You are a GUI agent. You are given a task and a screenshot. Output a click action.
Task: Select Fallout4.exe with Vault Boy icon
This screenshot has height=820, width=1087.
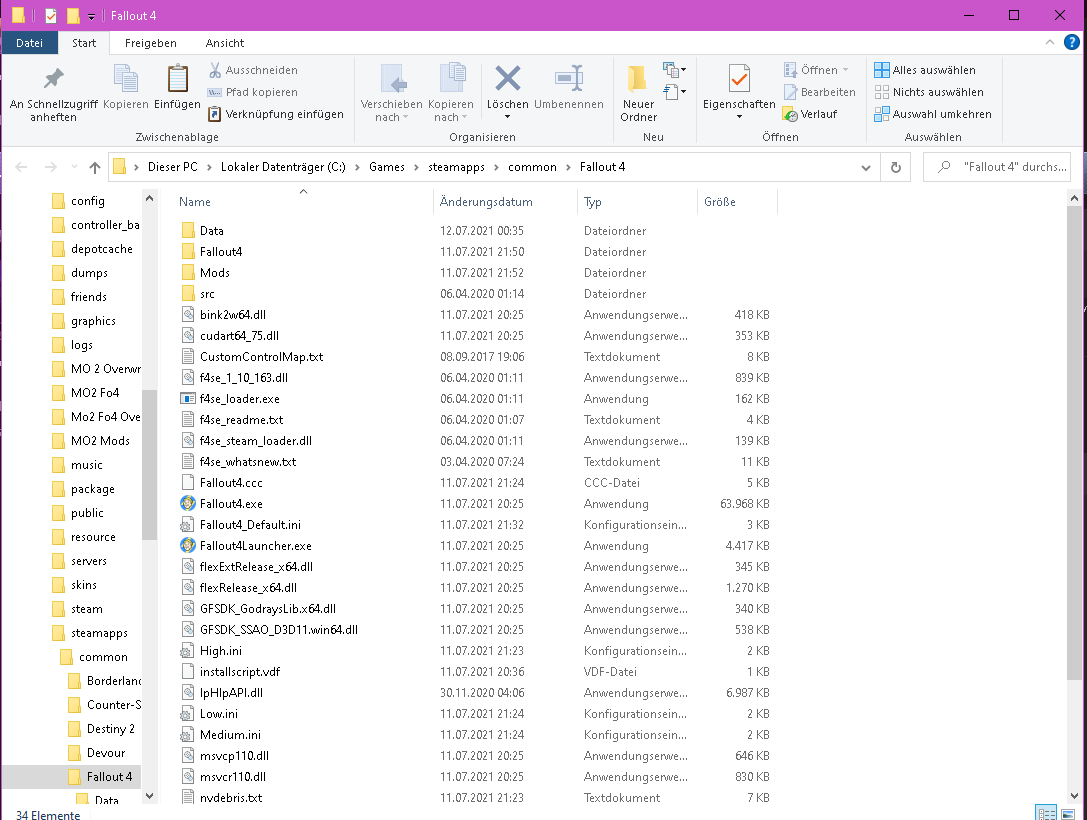point(231,504)
